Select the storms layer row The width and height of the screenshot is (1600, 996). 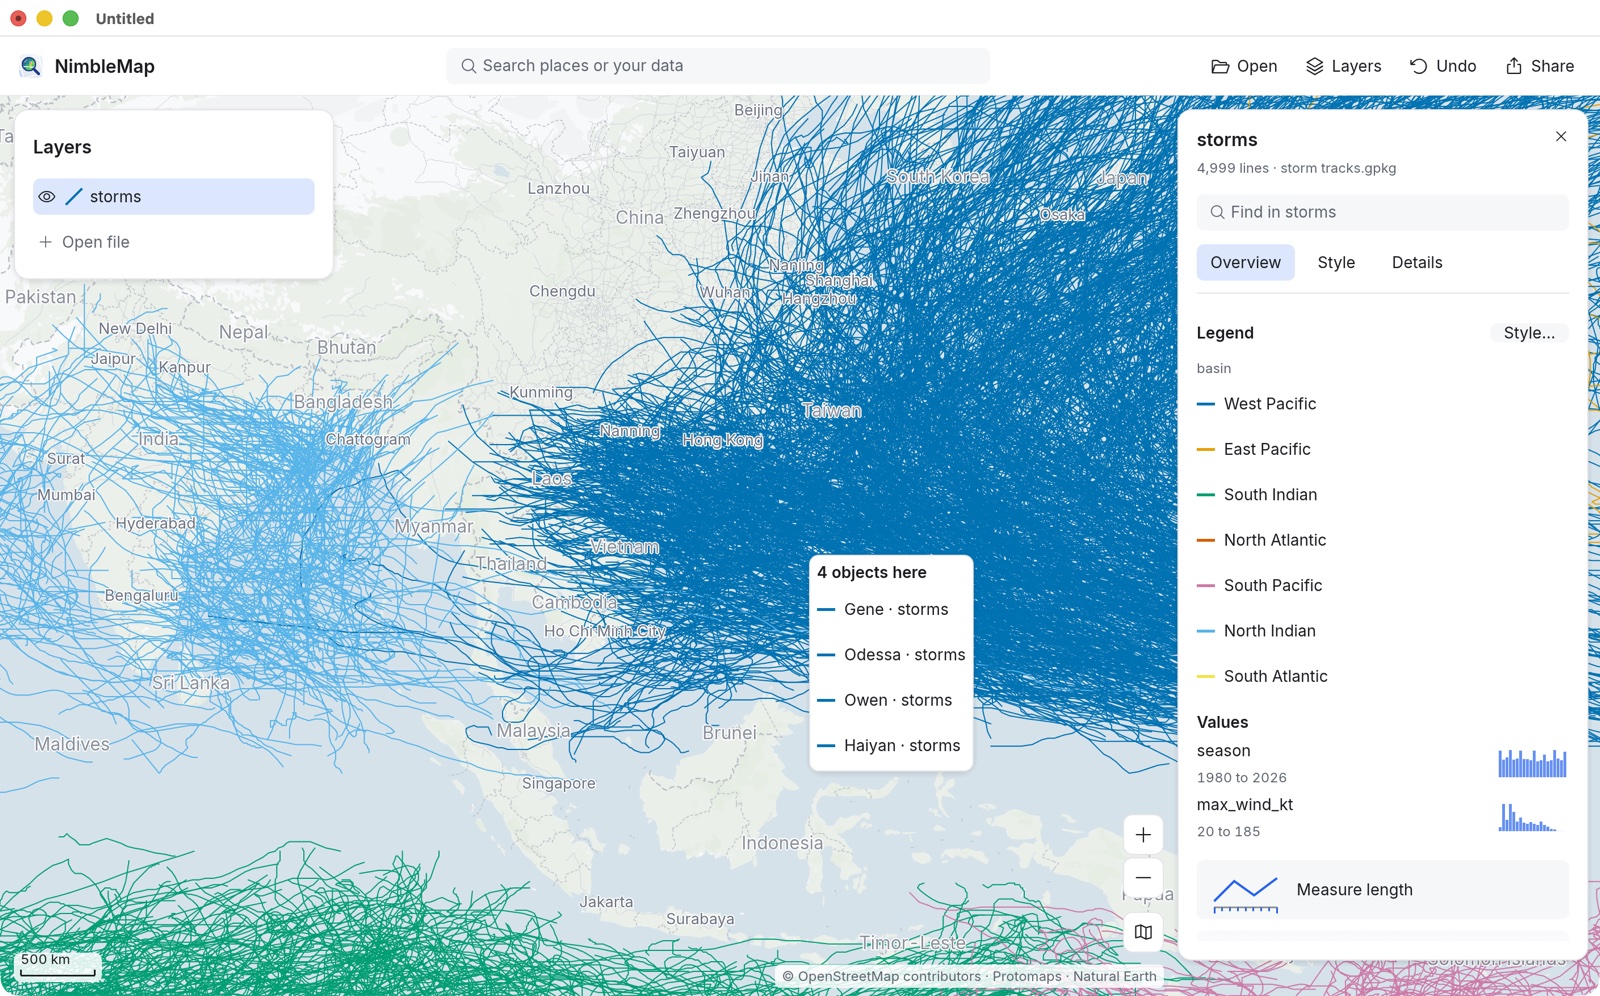click(x=174, y=197)
